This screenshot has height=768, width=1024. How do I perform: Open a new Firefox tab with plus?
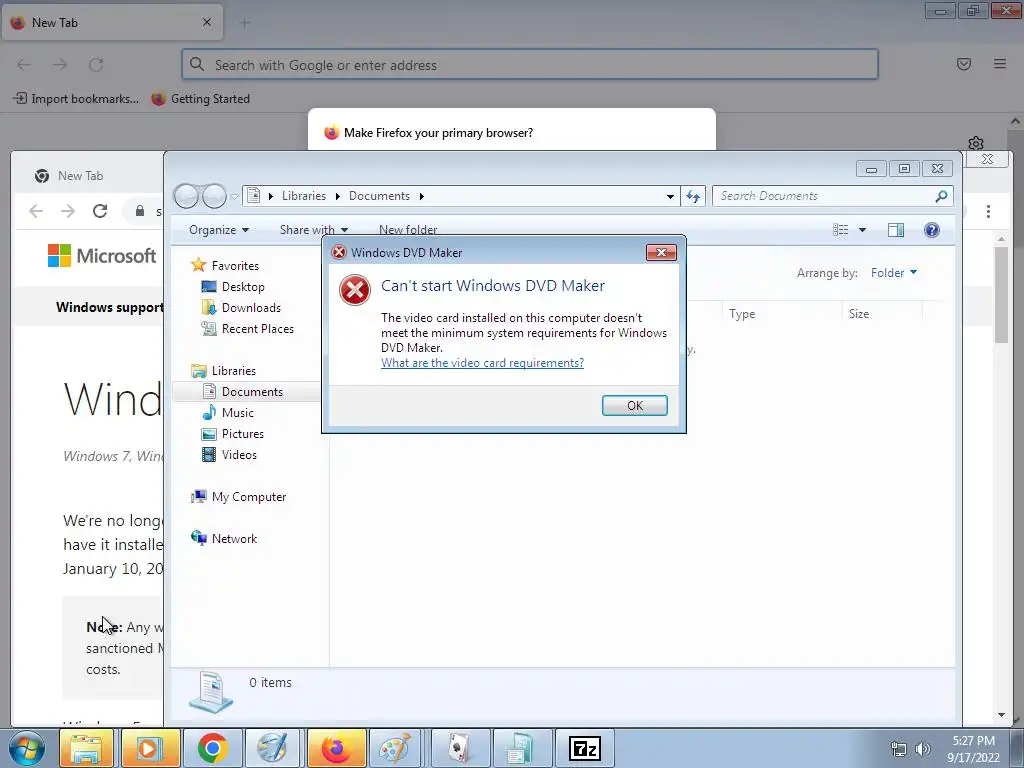pyautogui.click(x=245, y=23)
